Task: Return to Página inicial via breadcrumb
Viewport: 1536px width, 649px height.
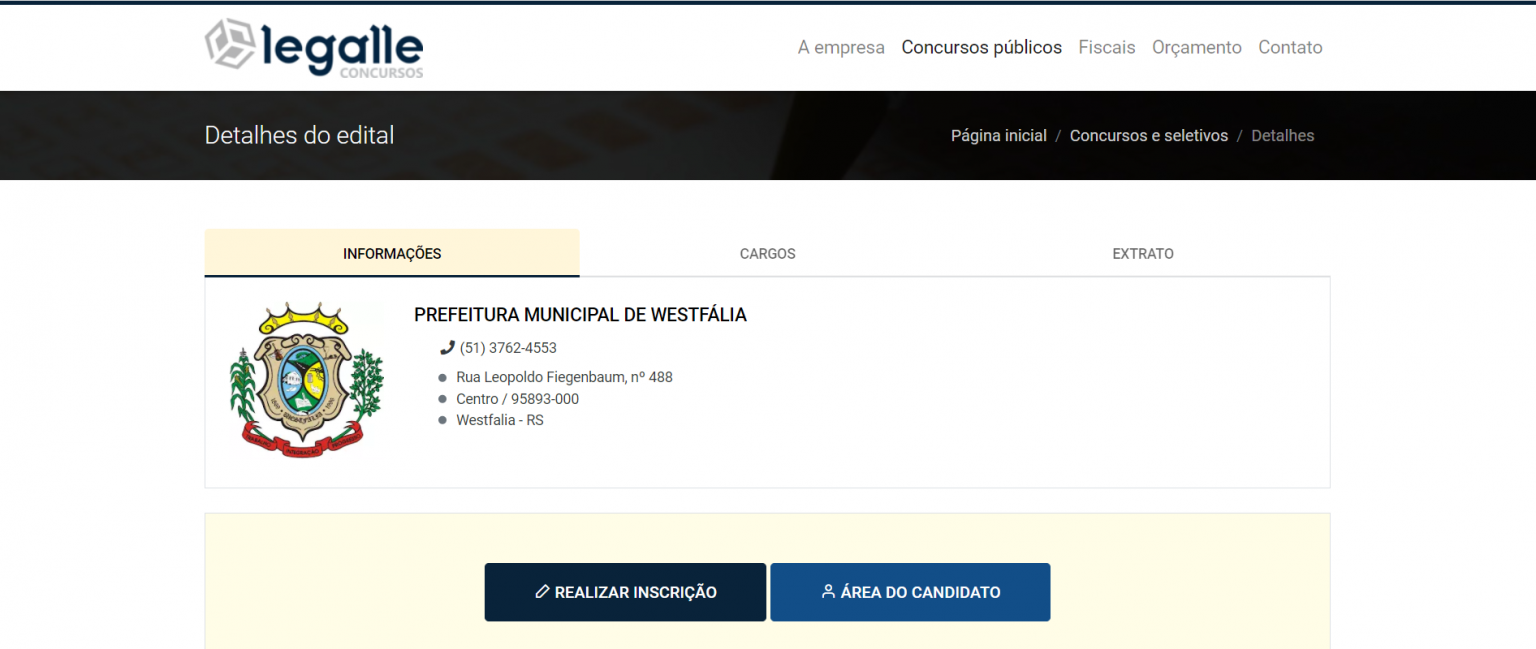Action: click(x=998, y=136)
